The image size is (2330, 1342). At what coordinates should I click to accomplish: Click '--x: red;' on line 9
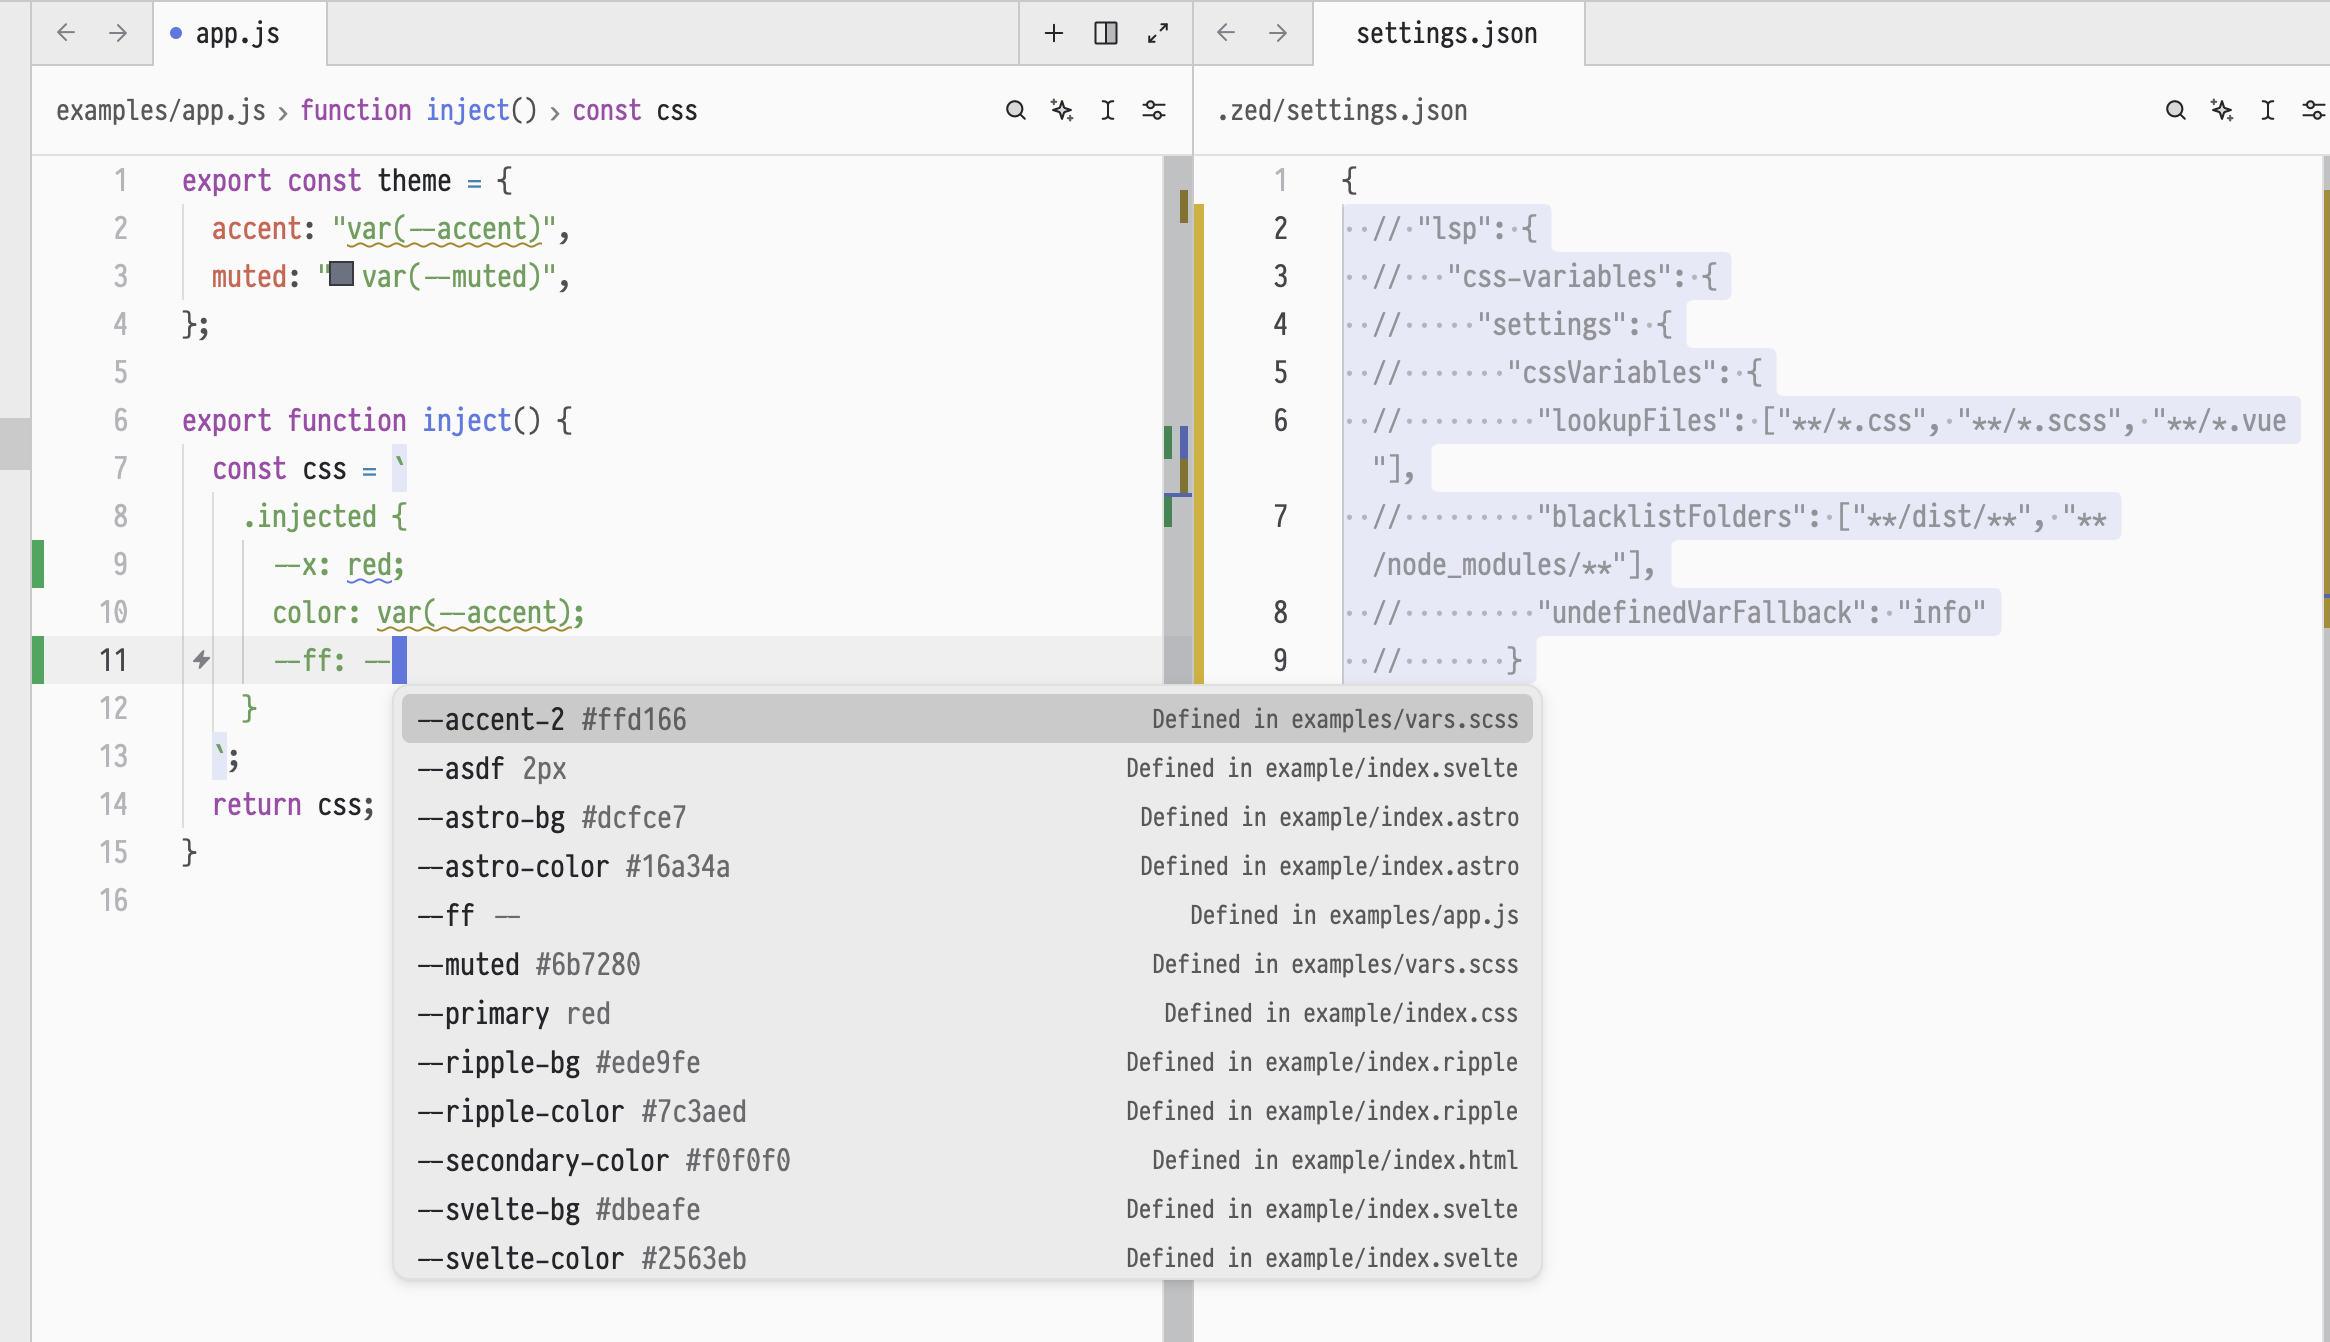[339, 565]
